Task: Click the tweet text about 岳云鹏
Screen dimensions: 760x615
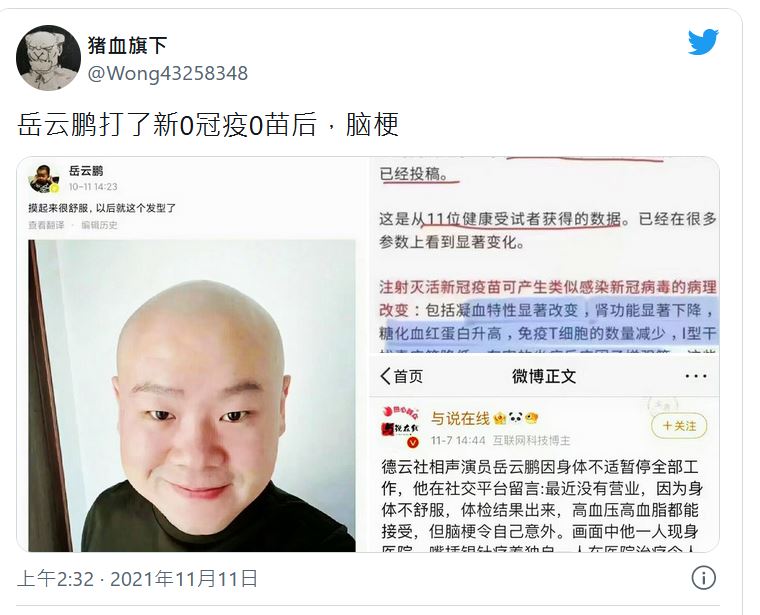Action: point(208,124)
